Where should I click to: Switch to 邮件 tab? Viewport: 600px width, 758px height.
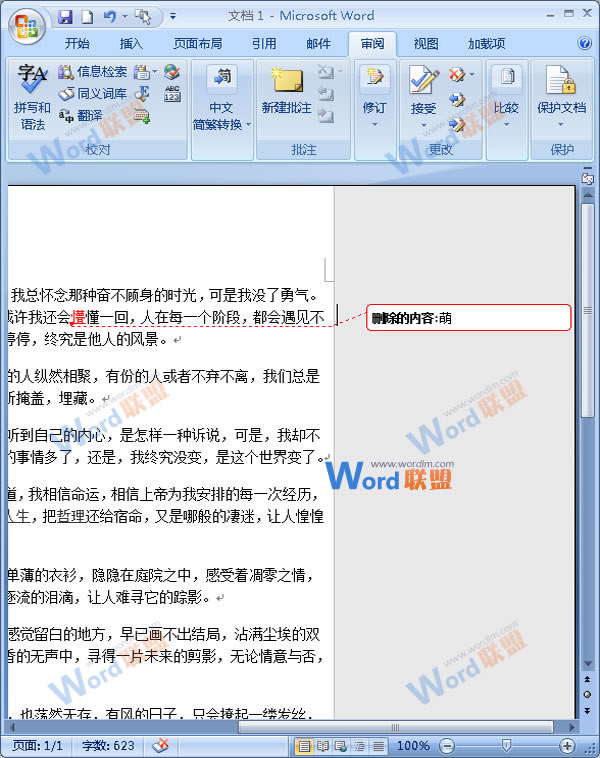tap(319, 44)
